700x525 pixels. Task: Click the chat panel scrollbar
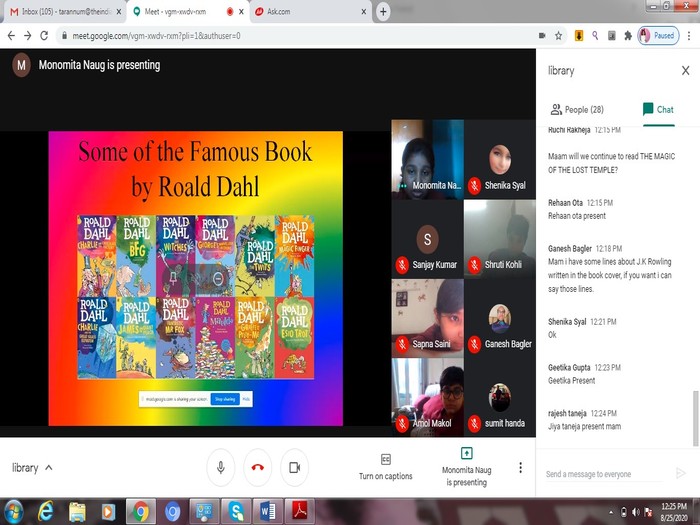(696, 418)
